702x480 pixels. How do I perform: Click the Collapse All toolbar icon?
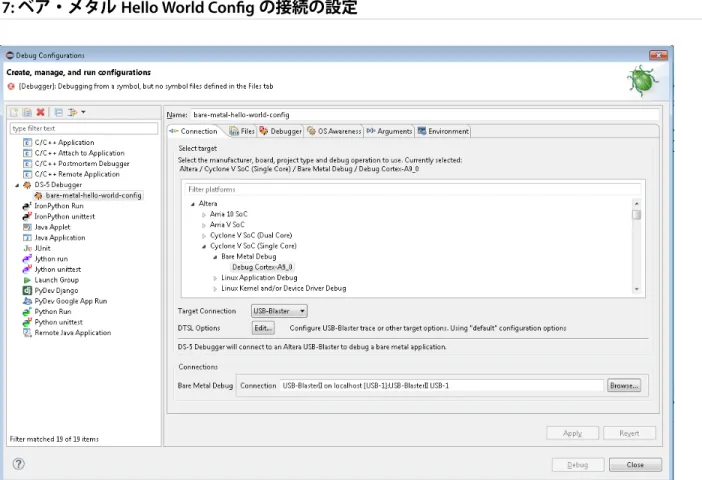pos(58,112)
